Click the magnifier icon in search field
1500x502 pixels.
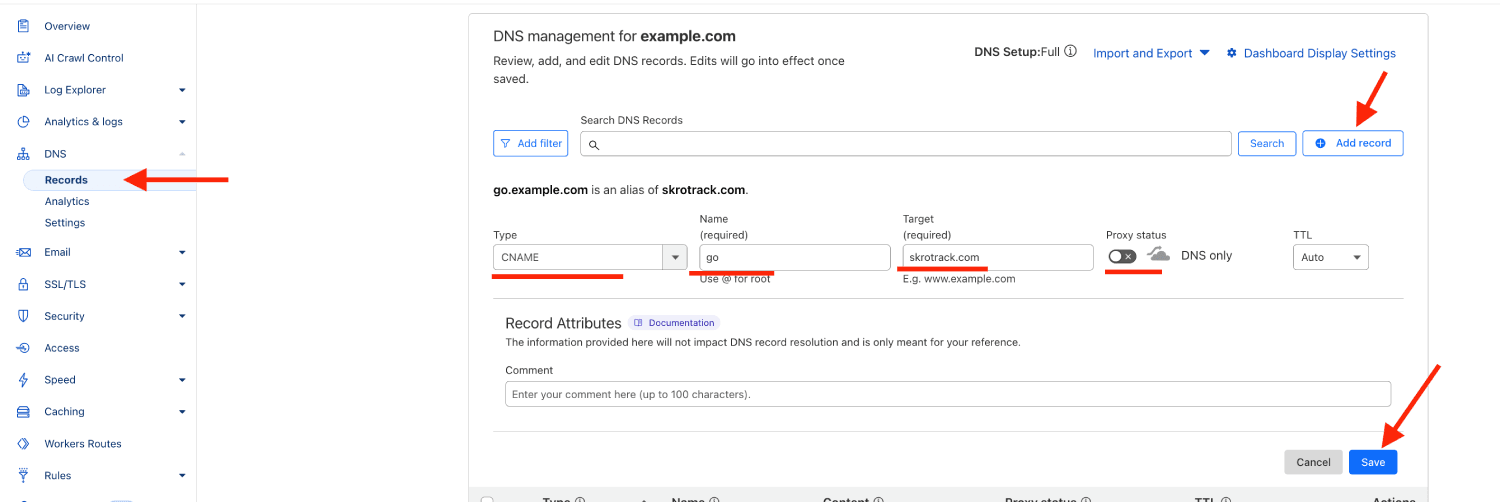[x=593, y=145]
